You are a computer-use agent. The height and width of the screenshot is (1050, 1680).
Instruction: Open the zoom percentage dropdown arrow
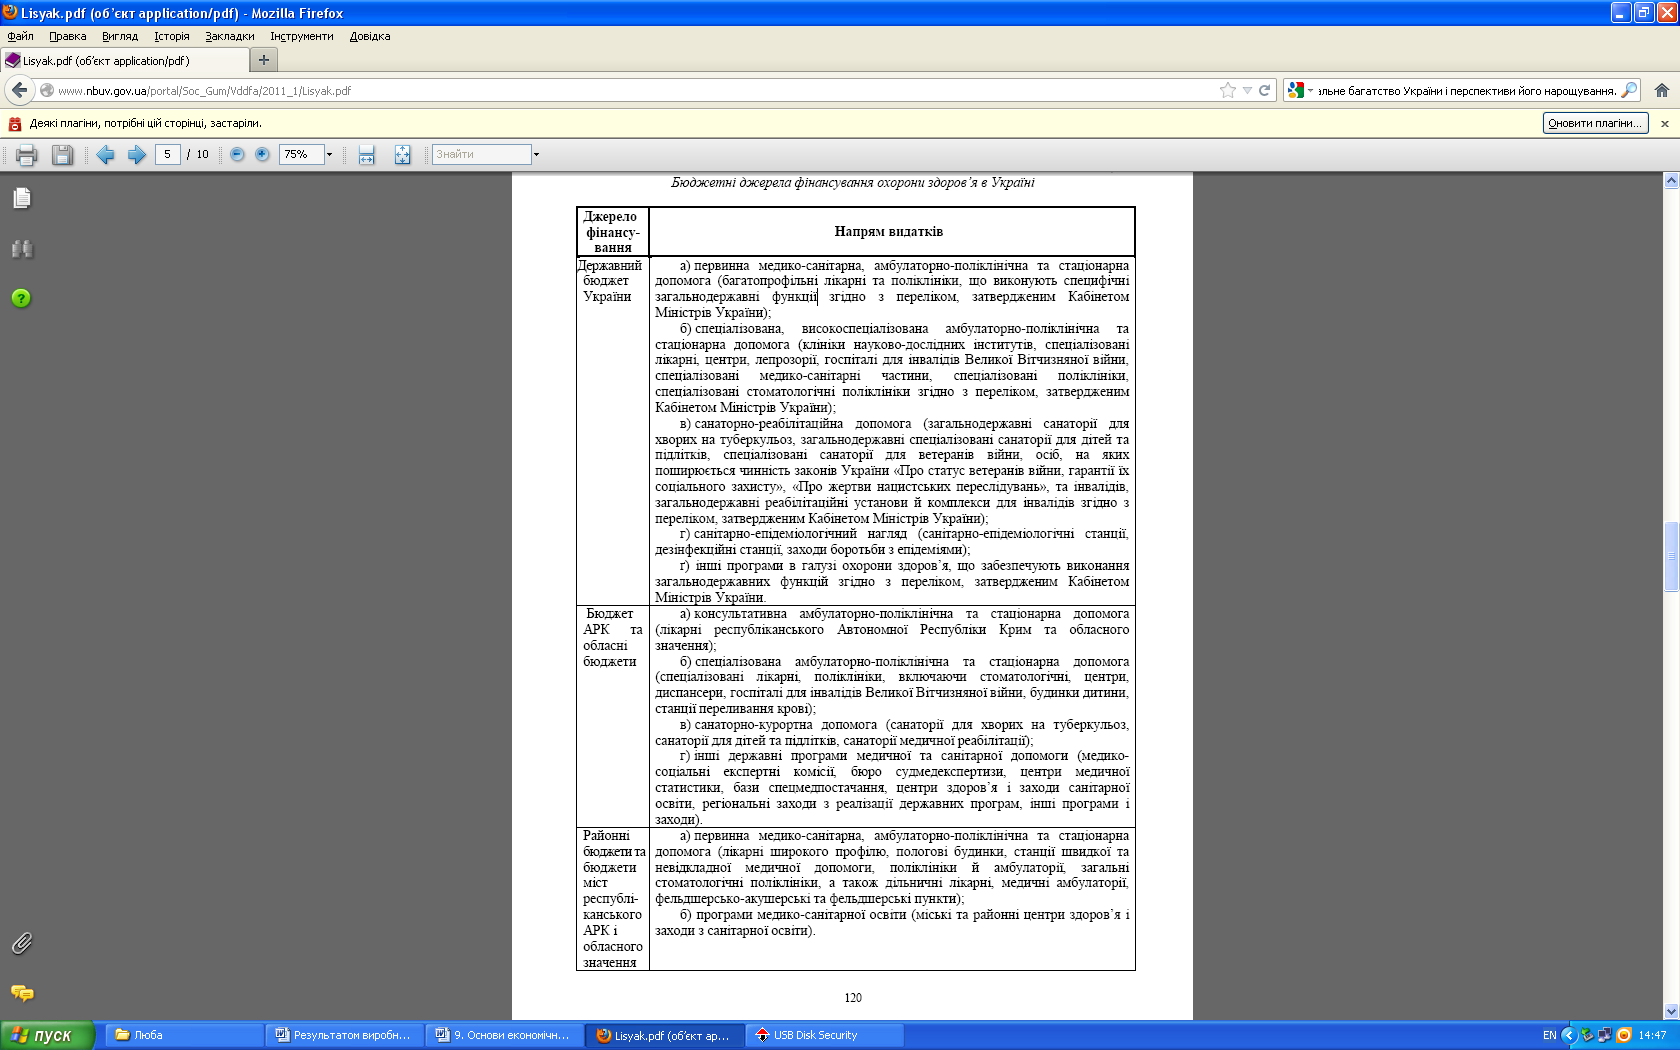pyautogui.click(x=329, y=154)
